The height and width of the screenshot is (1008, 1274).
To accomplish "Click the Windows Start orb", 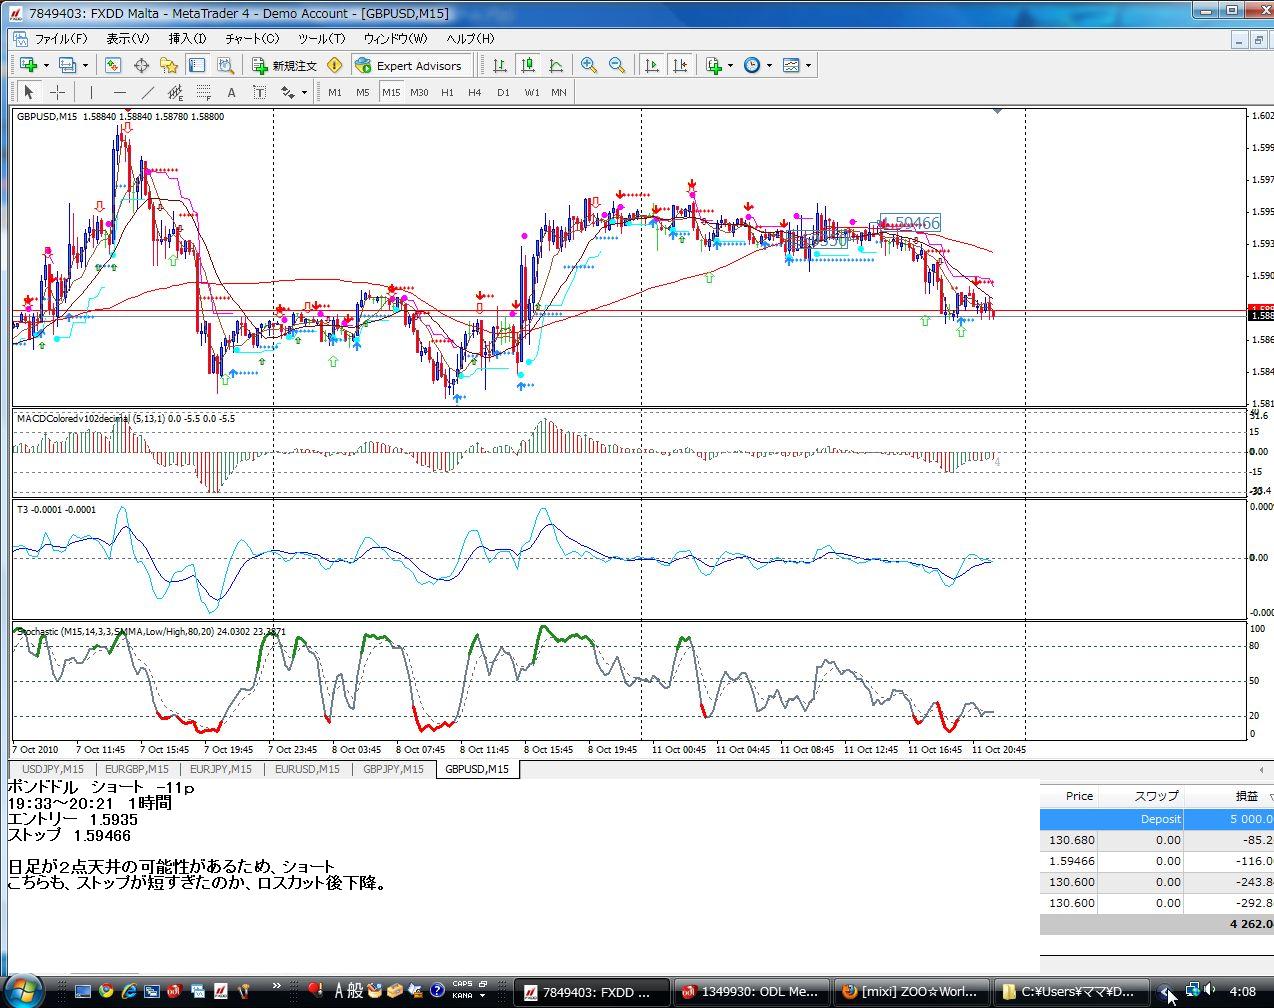I will point(22,990).
